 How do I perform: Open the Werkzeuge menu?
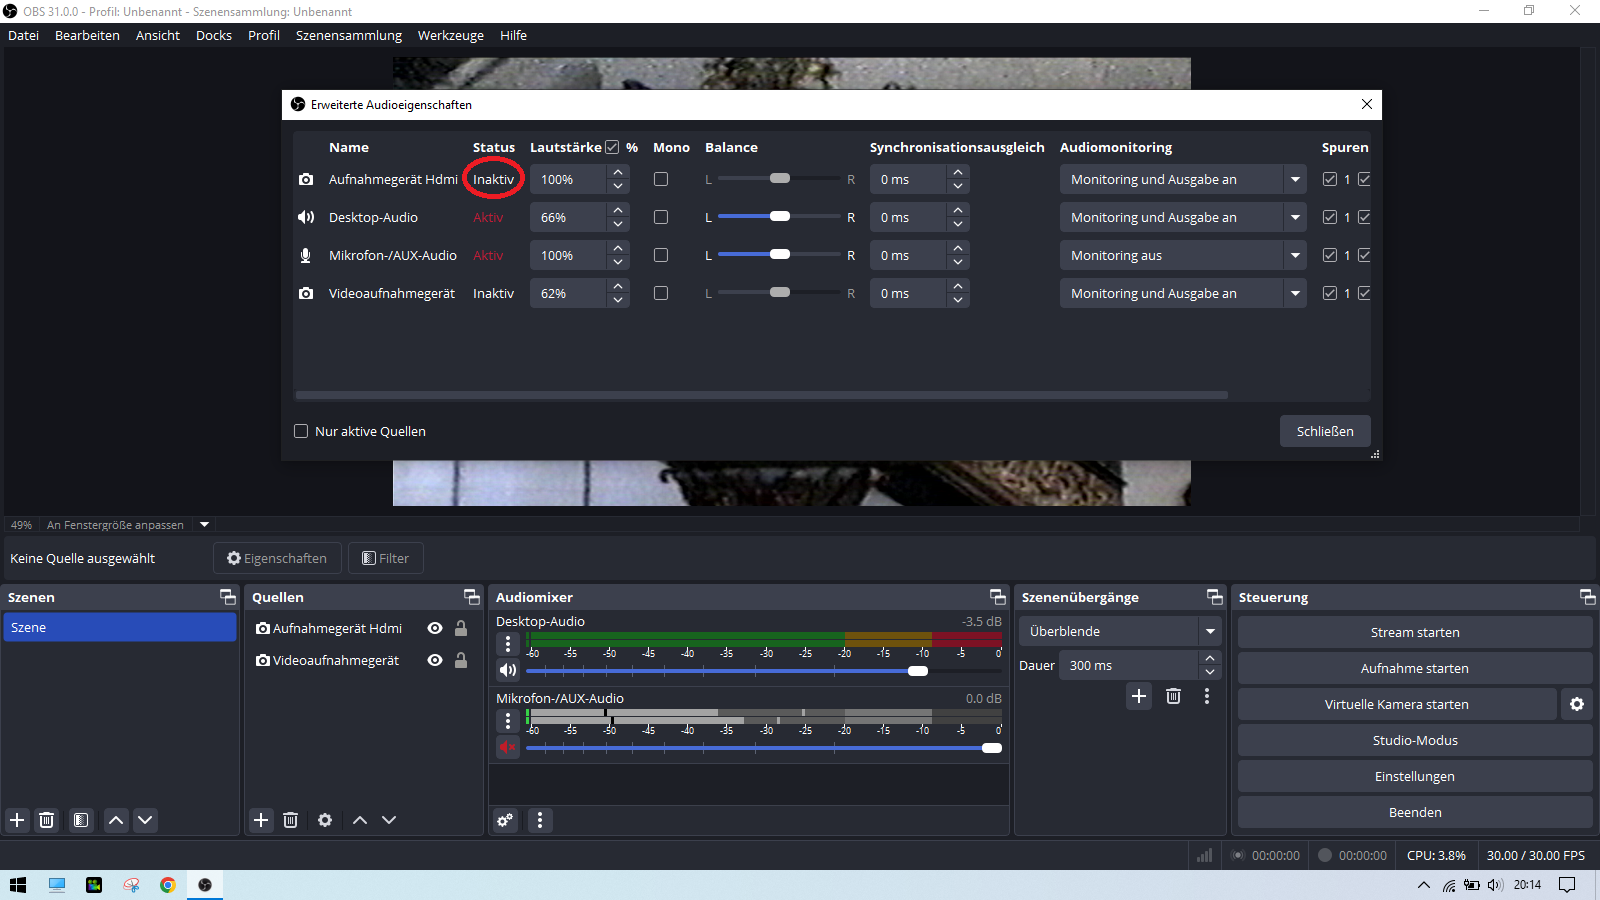pos(450,35)
